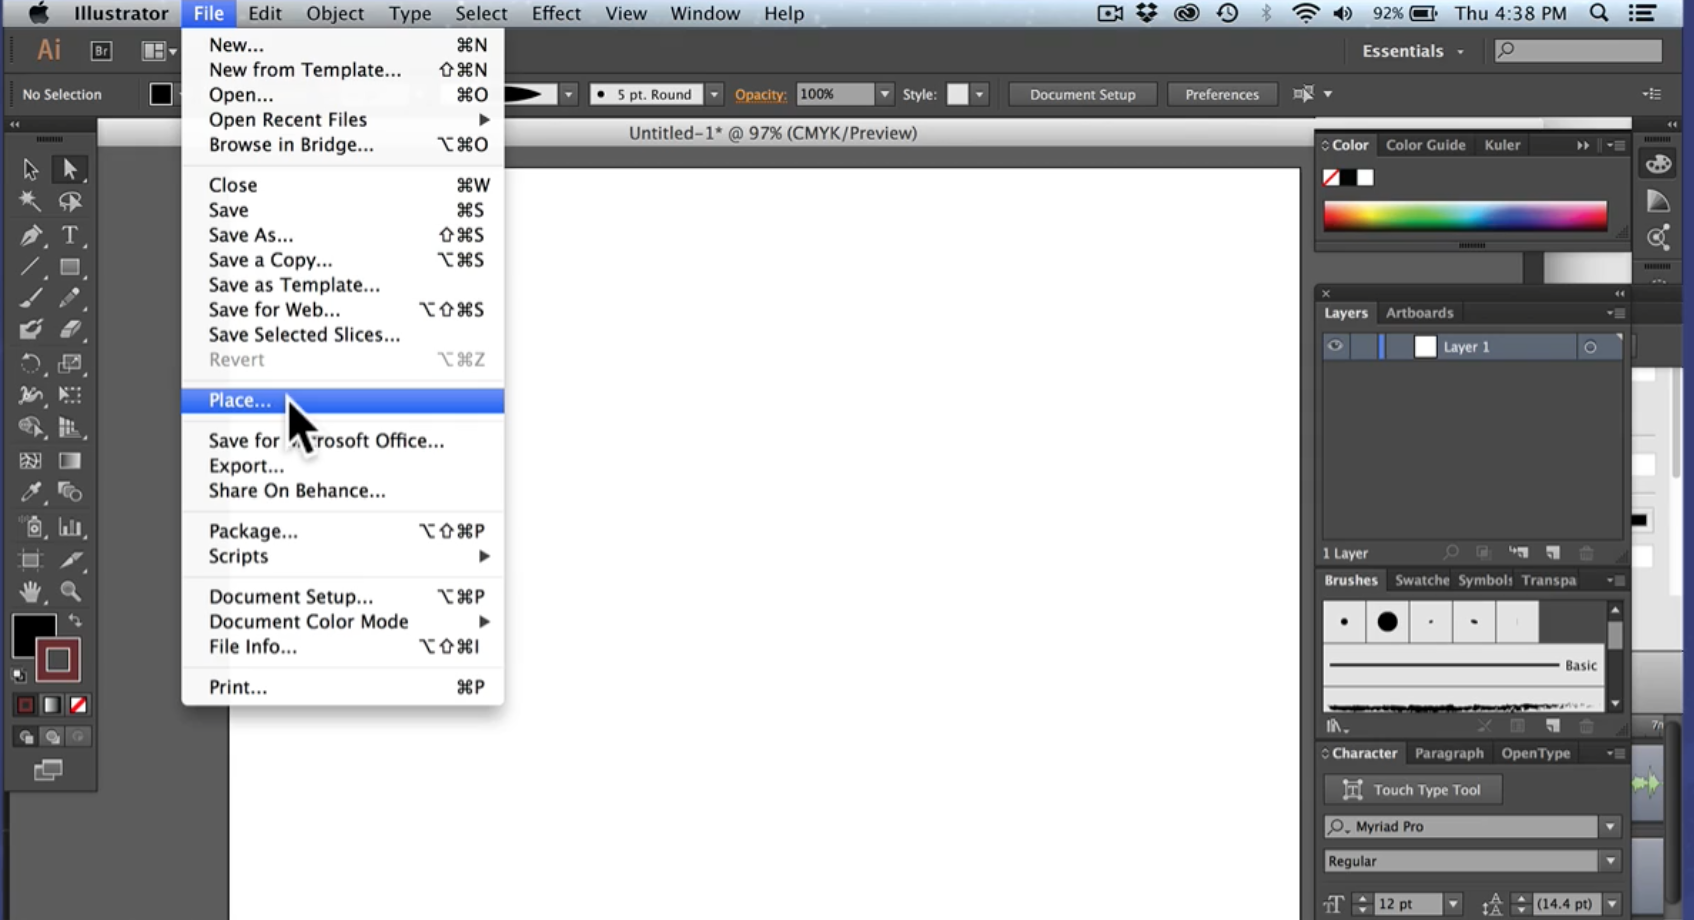Select the Direct Selection tool
The image size is (1694, 920).
tap(69, 169)
